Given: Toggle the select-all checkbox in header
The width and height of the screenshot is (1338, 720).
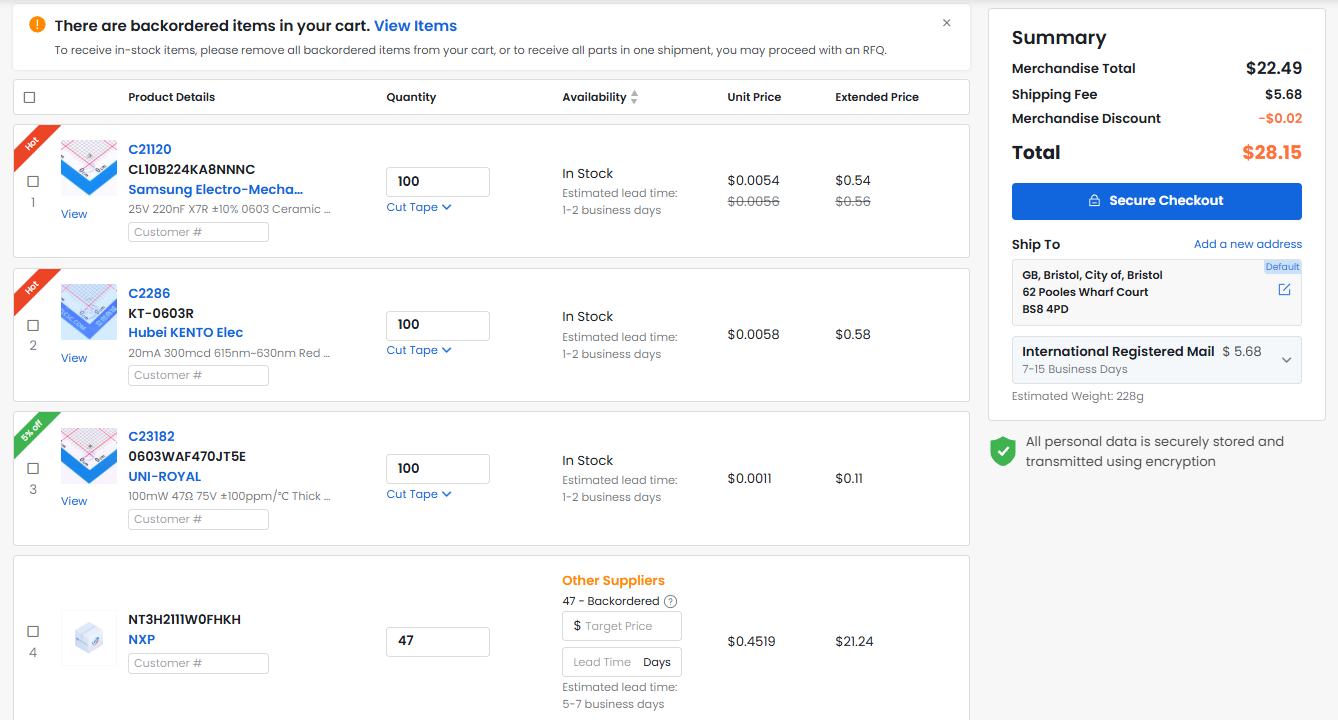Looking at the screenshot, I should click(29, 97).
